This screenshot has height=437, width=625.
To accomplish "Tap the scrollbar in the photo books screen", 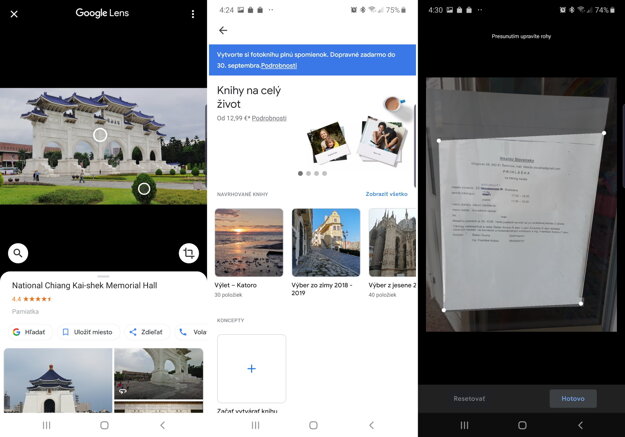I will [415, 146].
